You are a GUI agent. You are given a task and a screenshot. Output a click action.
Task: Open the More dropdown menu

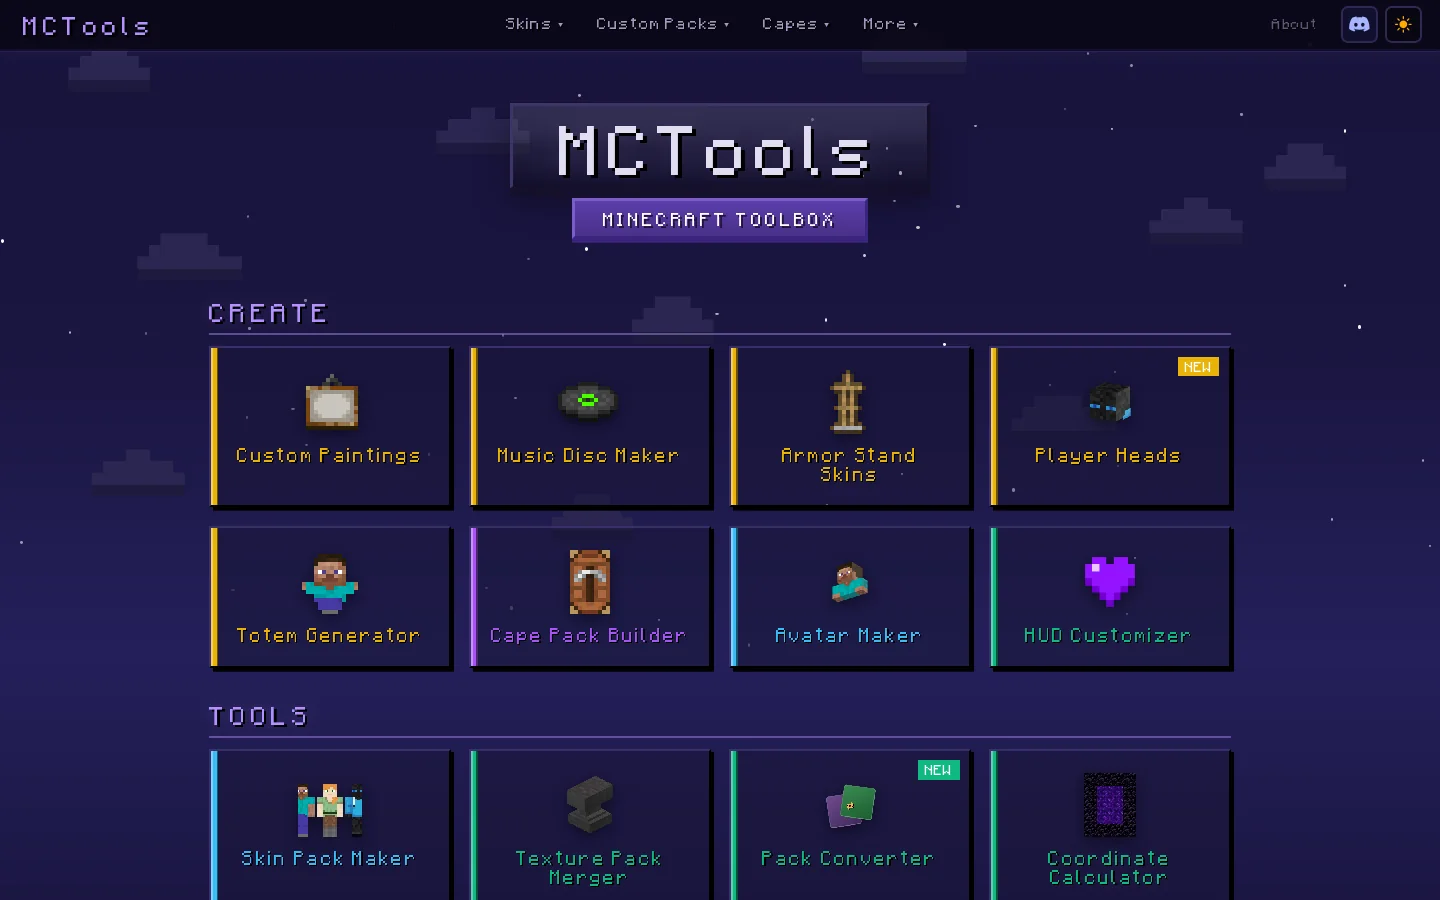890,24
